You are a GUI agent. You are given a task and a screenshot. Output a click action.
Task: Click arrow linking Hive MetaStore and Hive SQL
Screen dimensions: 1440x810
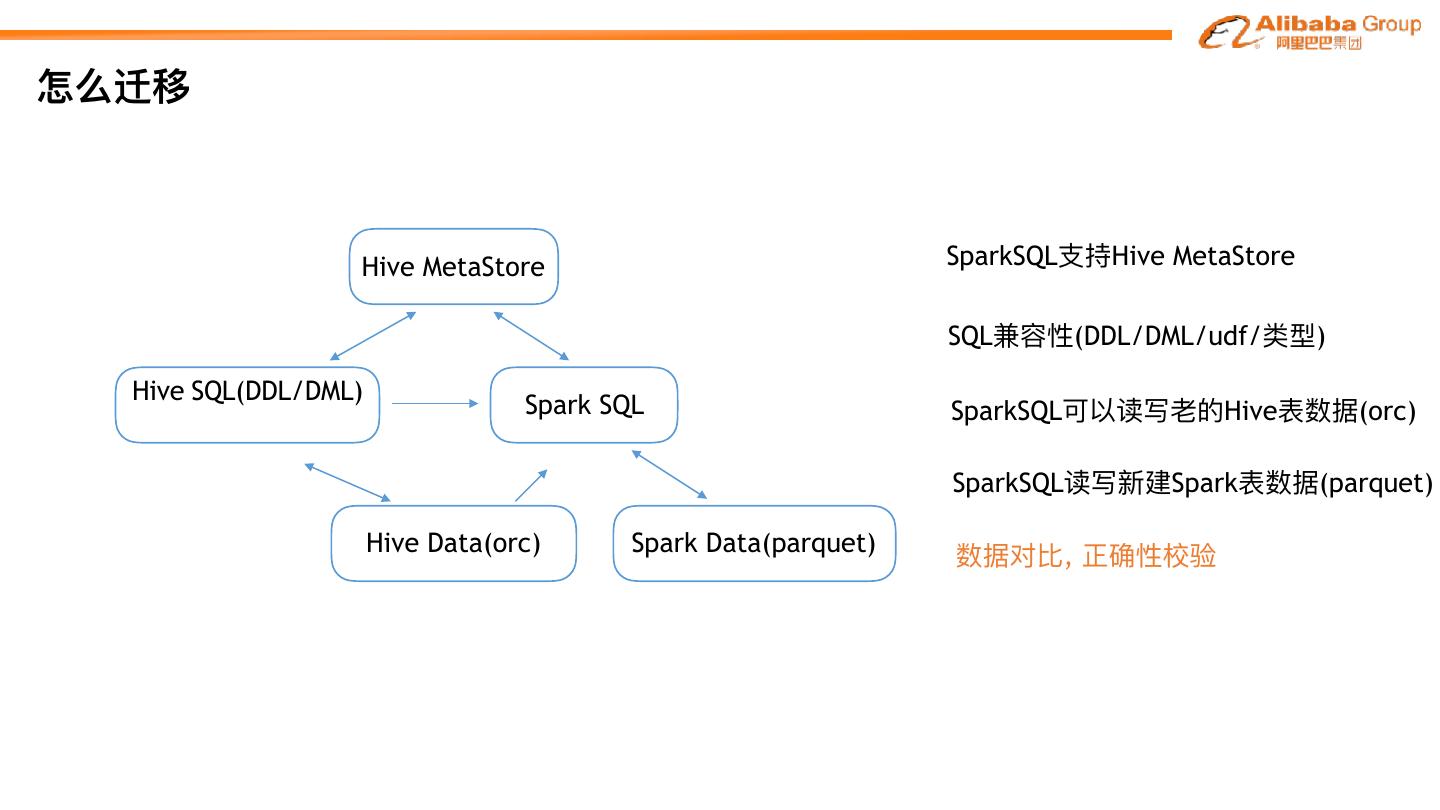pos(373,336)
